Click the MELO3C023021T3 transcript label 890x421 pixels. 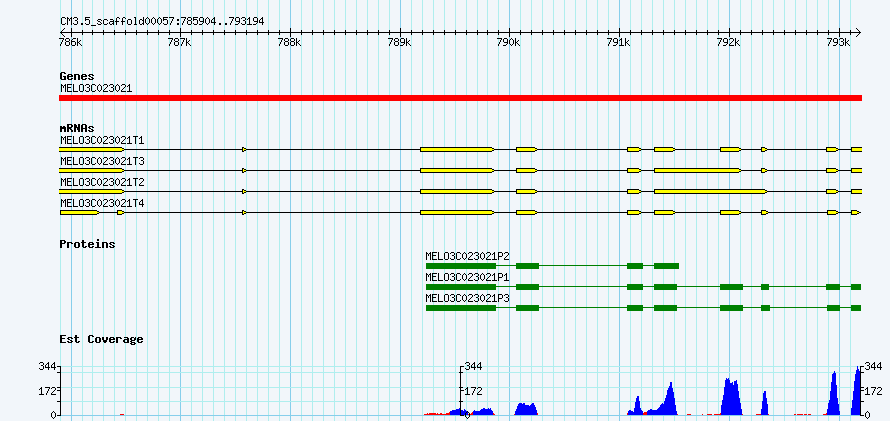click(x=102, y=161)
